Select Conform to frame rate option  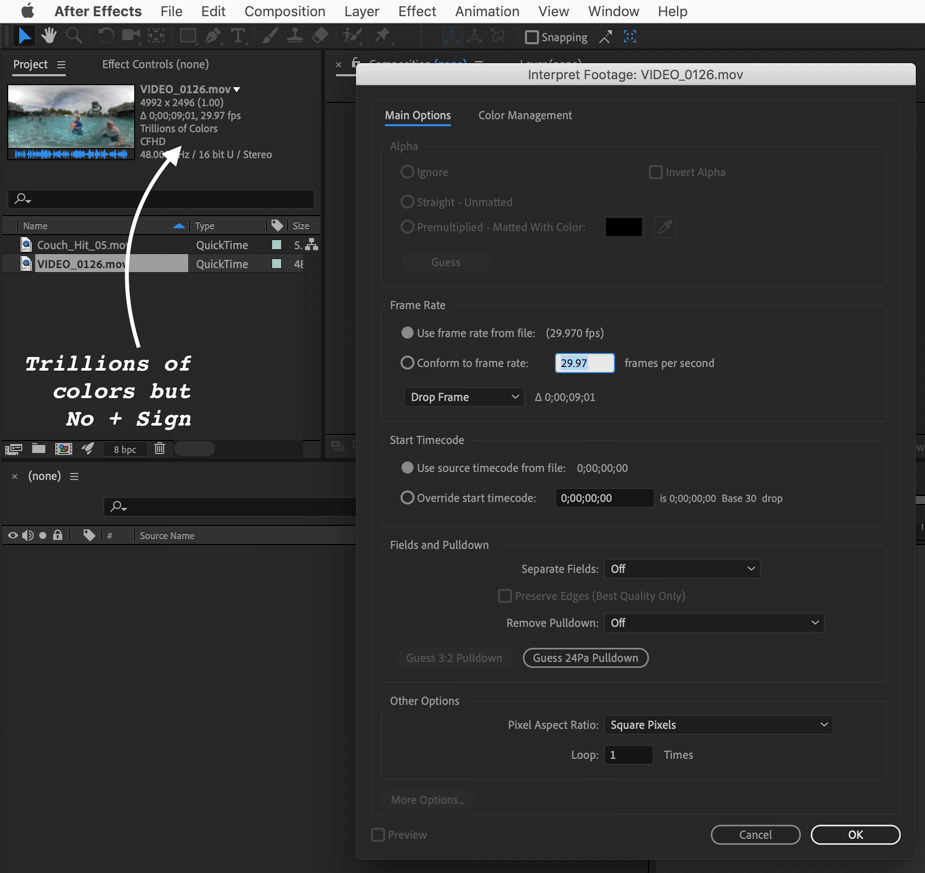click(x=407, y=363)
